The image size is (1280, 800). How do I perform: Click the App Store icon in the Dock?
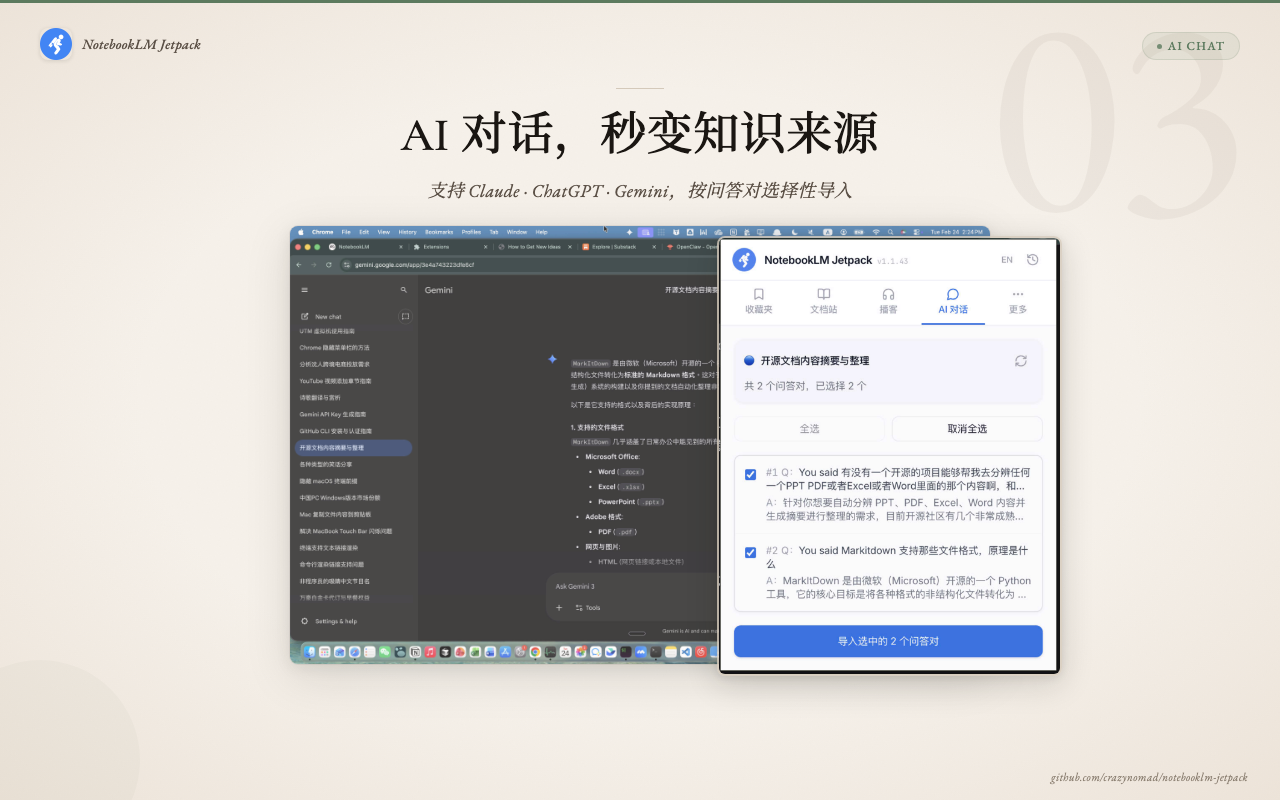tap(505, 652)
